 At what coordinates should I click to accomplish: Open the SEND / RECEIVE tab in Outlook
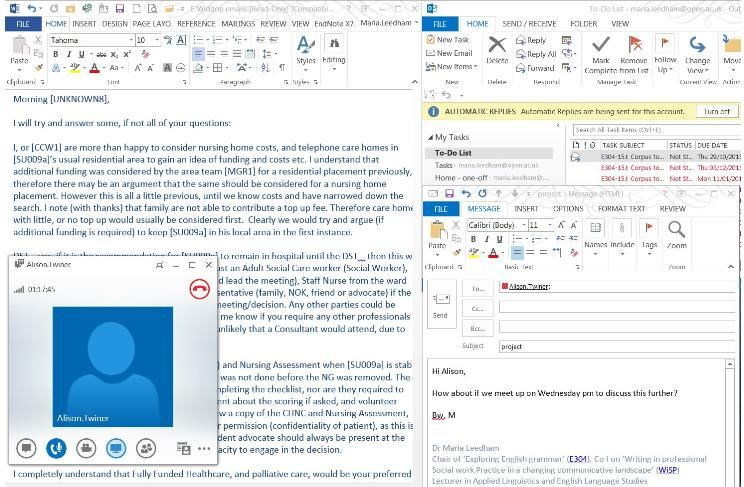[x=529, y=24]
